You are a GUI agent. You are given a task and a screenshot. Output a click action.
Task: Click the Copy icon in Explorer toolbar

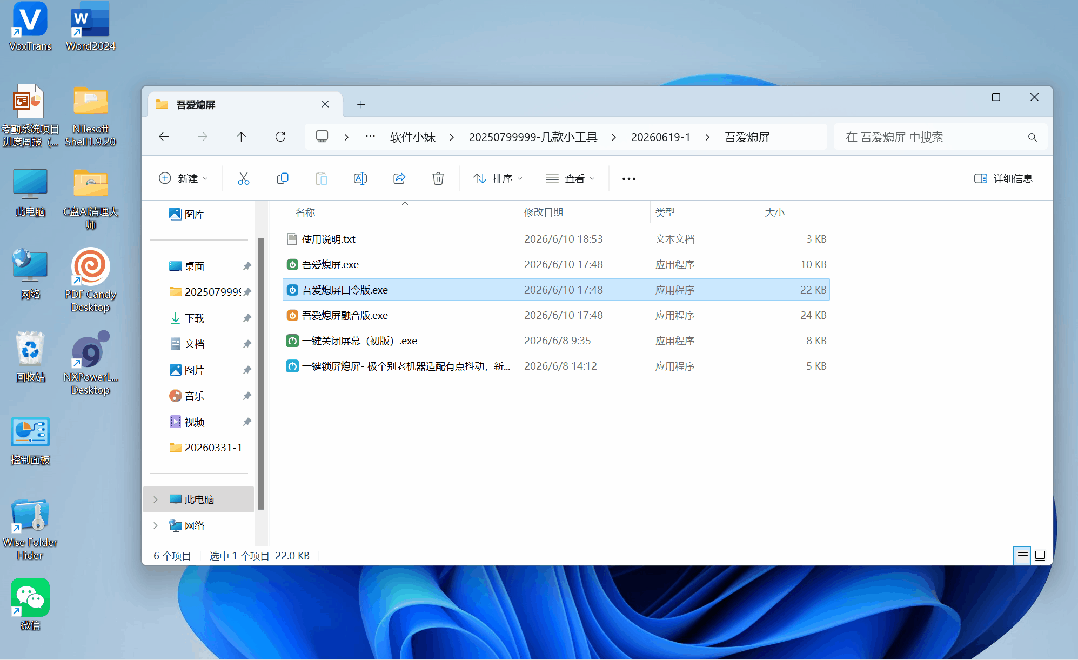click(283, 179)
